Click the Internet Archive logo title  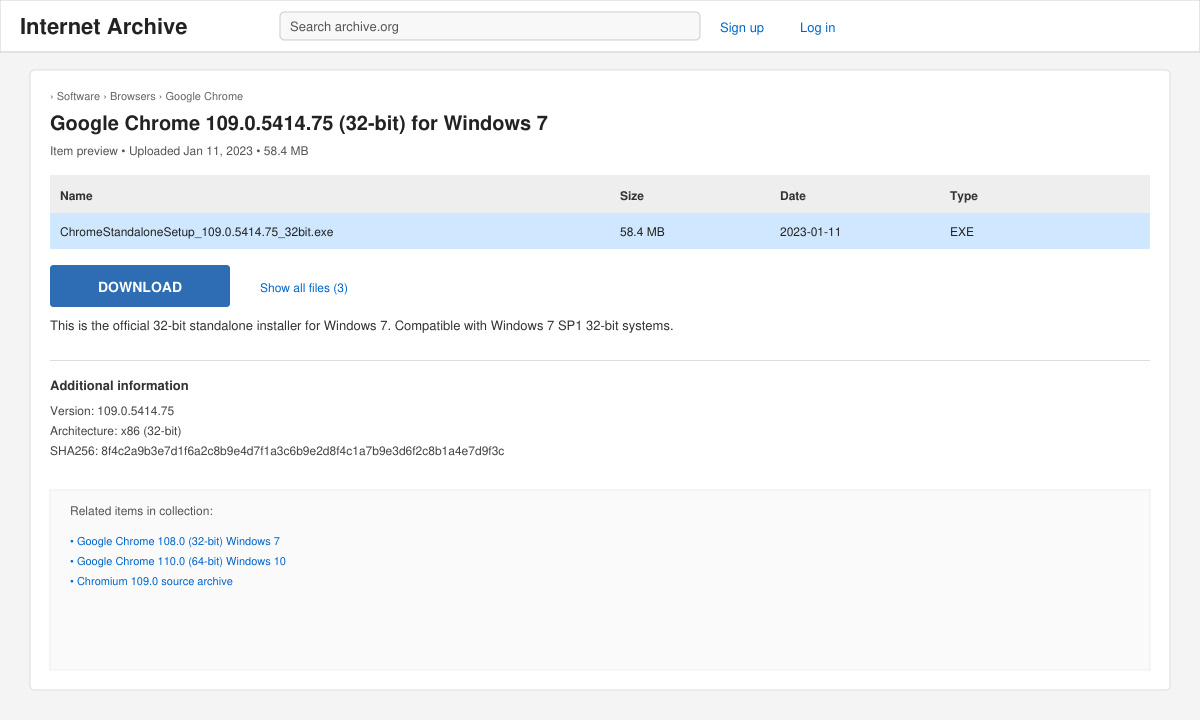(x=103, y=27)
